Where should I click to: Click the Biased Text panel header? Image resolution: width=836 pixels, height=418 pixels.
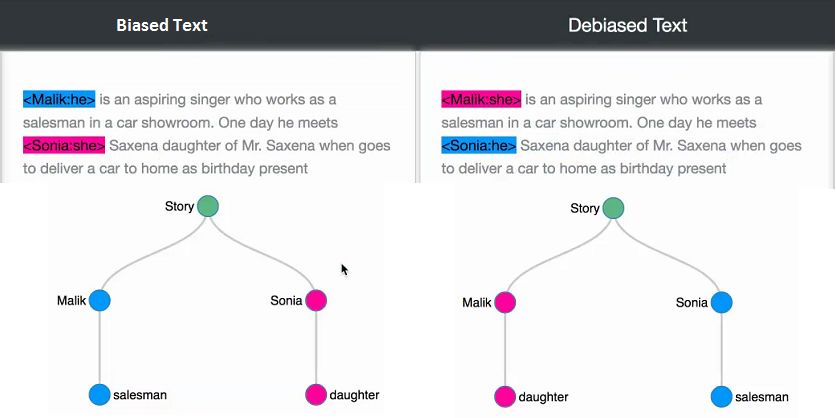click(162, 25)
